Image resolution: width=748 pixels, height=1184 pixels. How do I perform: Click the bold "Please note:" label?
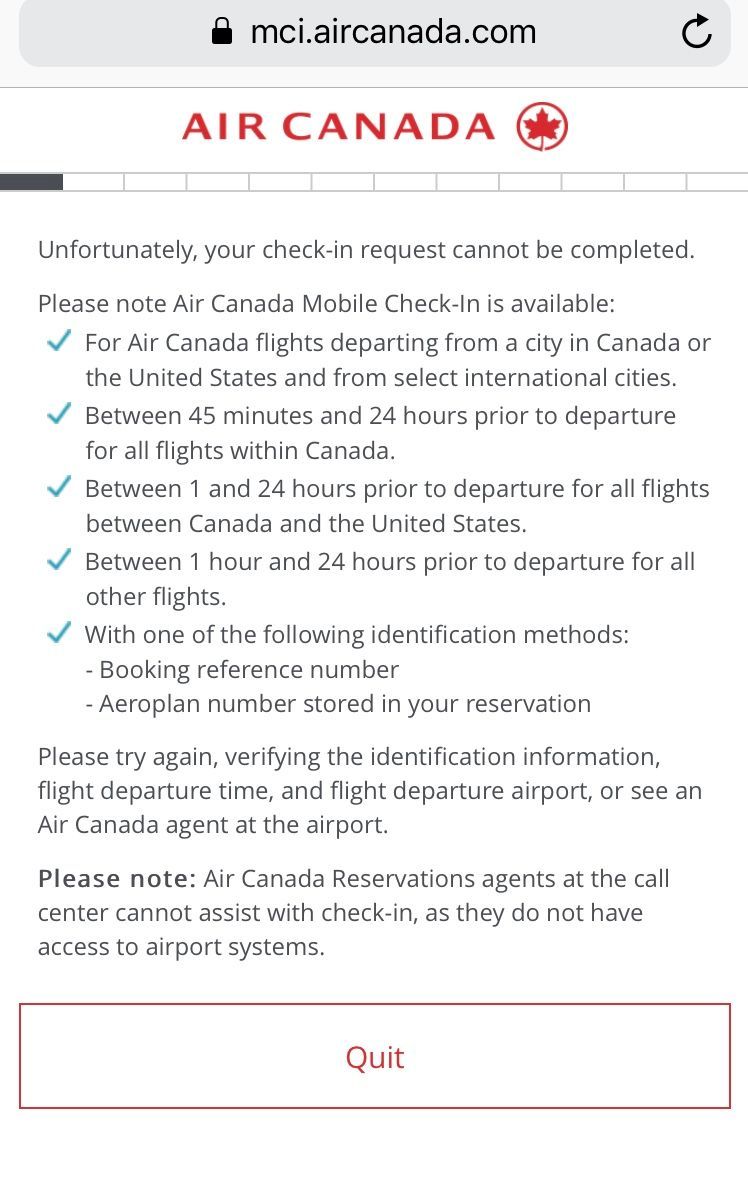pos(116,879)
